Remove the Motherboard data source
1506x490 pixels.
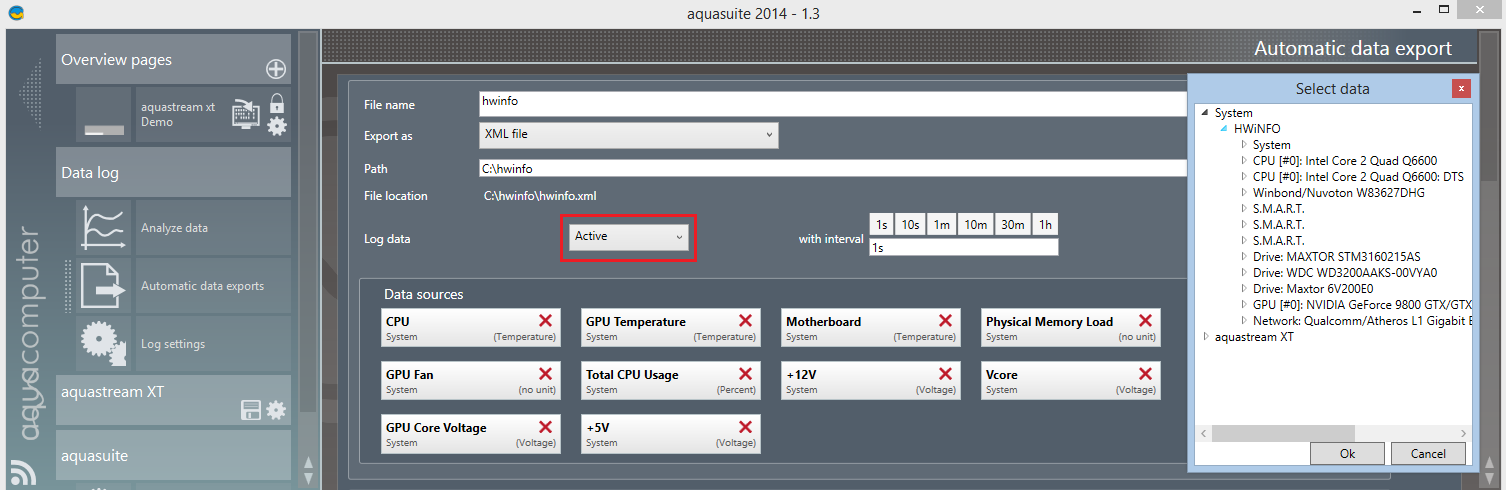[x=946, y=320]
